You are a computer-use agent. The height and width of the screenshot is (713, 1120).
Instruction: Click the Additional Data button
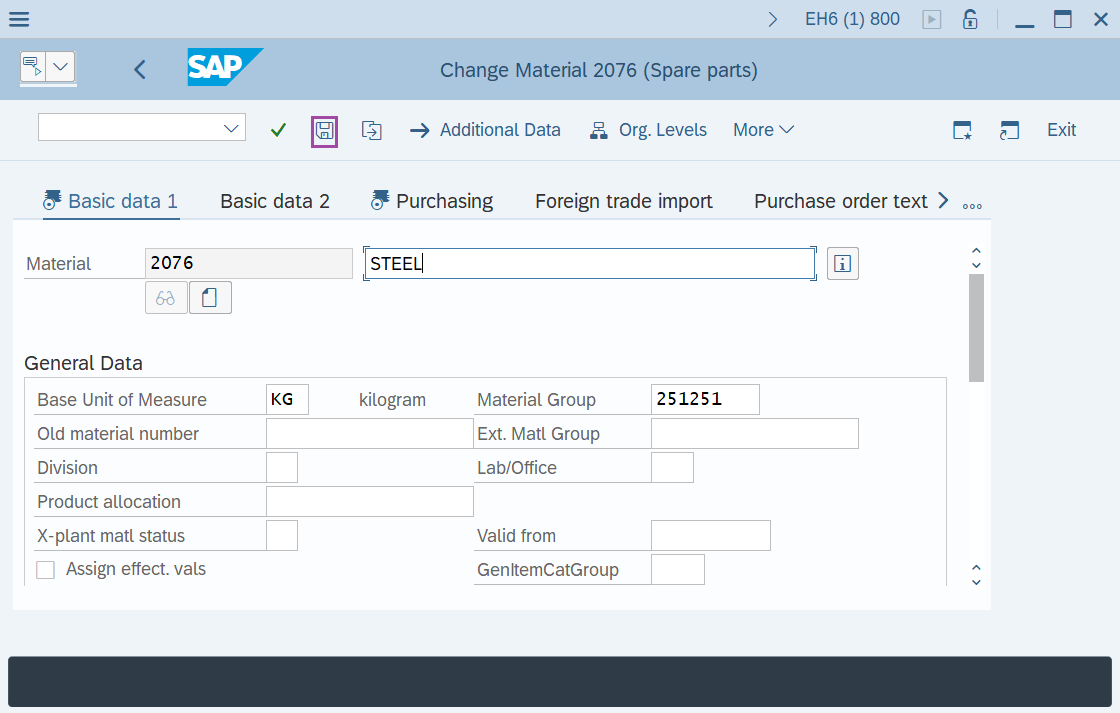[486, 130]
